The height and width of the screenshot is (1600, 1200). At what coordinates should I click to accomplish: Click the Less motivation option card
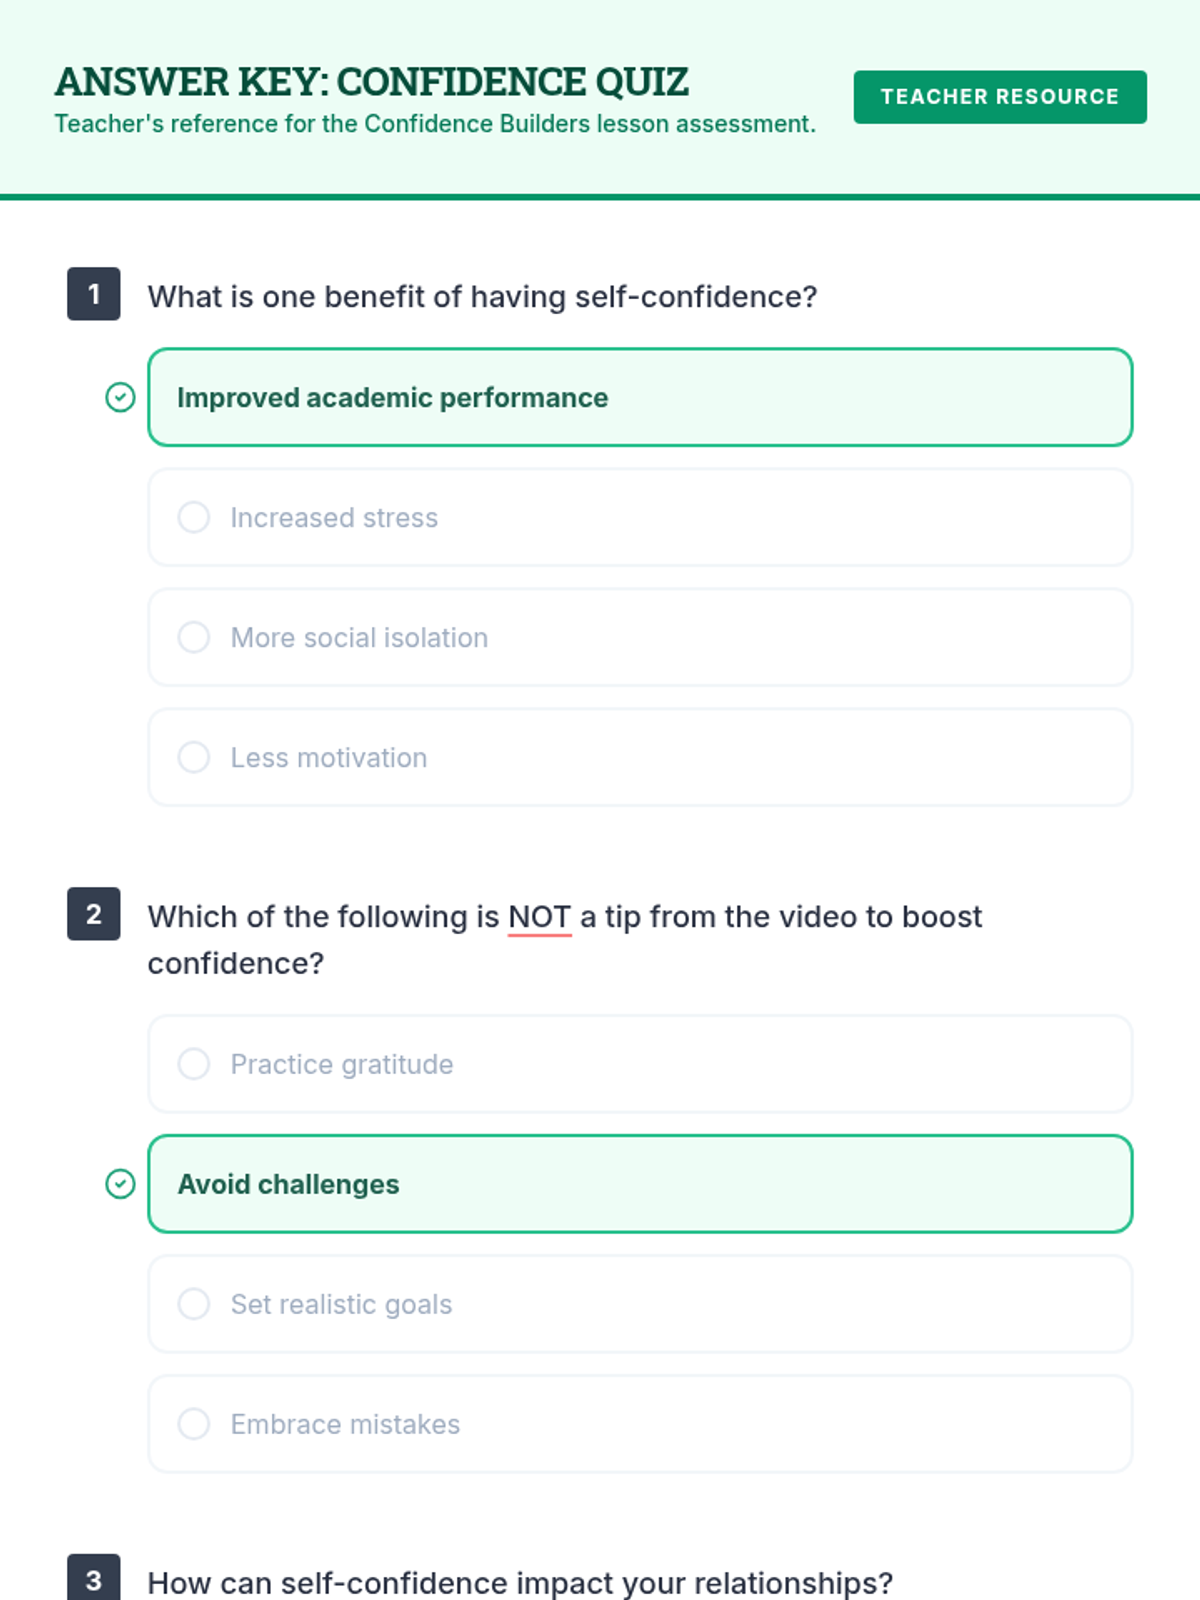point(640,757)
